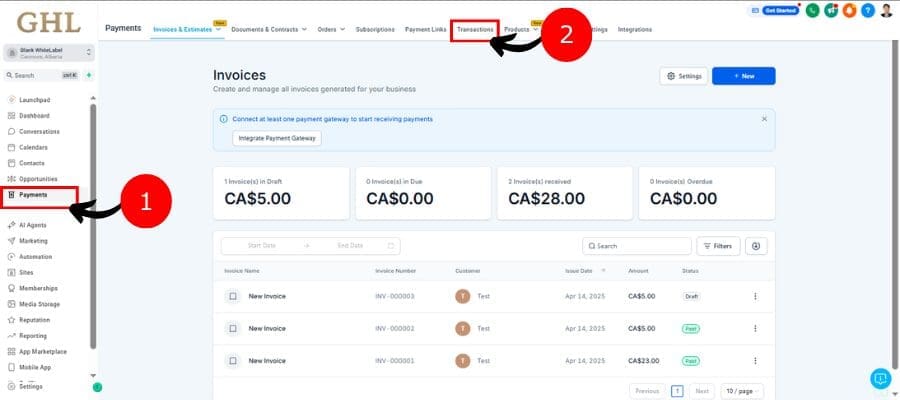900x400 pixels.
Task: Click the INV-000003 invoice number
Action: click(x=395, y=296)
